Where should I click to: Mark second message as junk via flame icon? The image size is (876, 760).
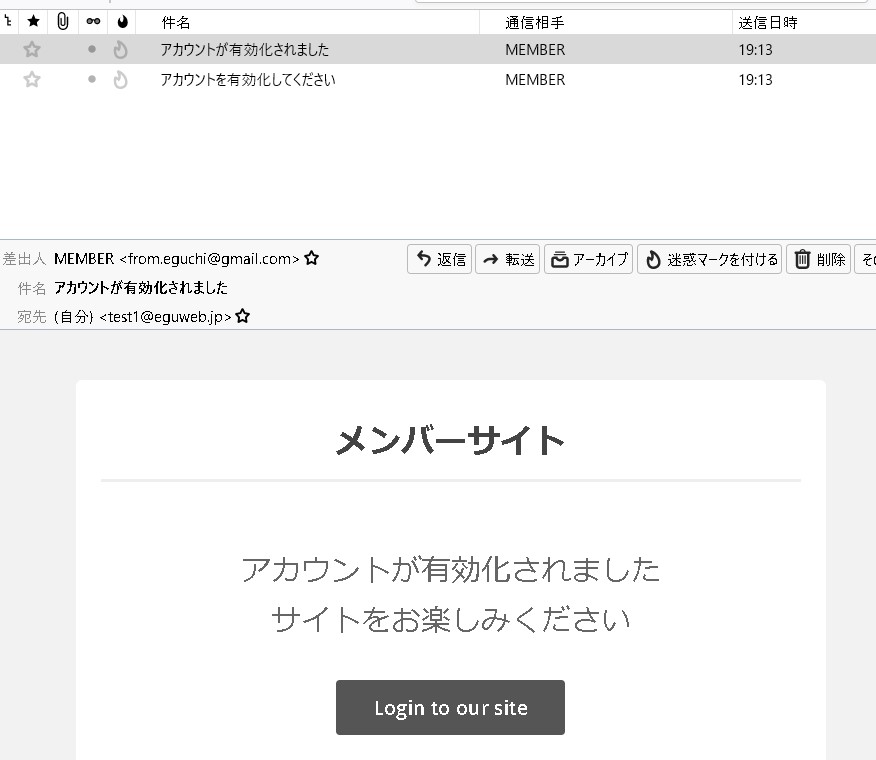(121, 80)
